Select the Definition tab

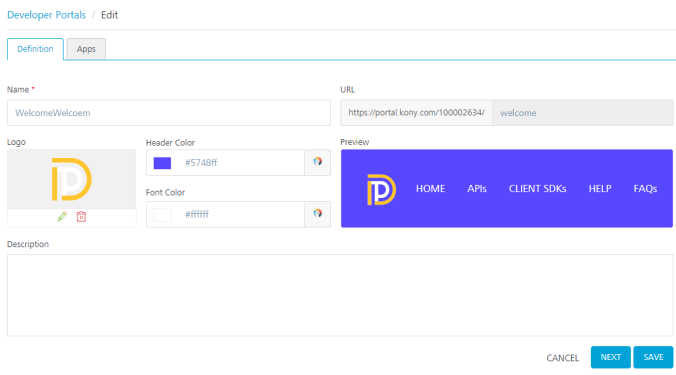(x=35, y=49)
